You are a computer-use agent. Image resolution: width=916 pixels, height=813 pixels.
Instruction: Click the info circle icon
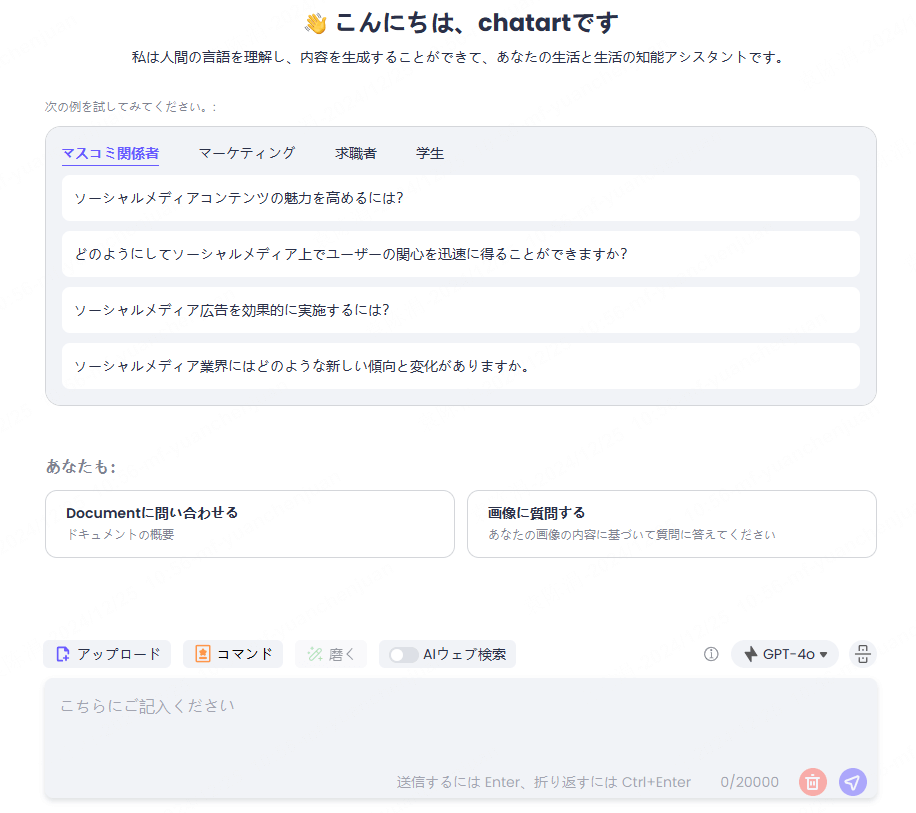click(711, 654)
